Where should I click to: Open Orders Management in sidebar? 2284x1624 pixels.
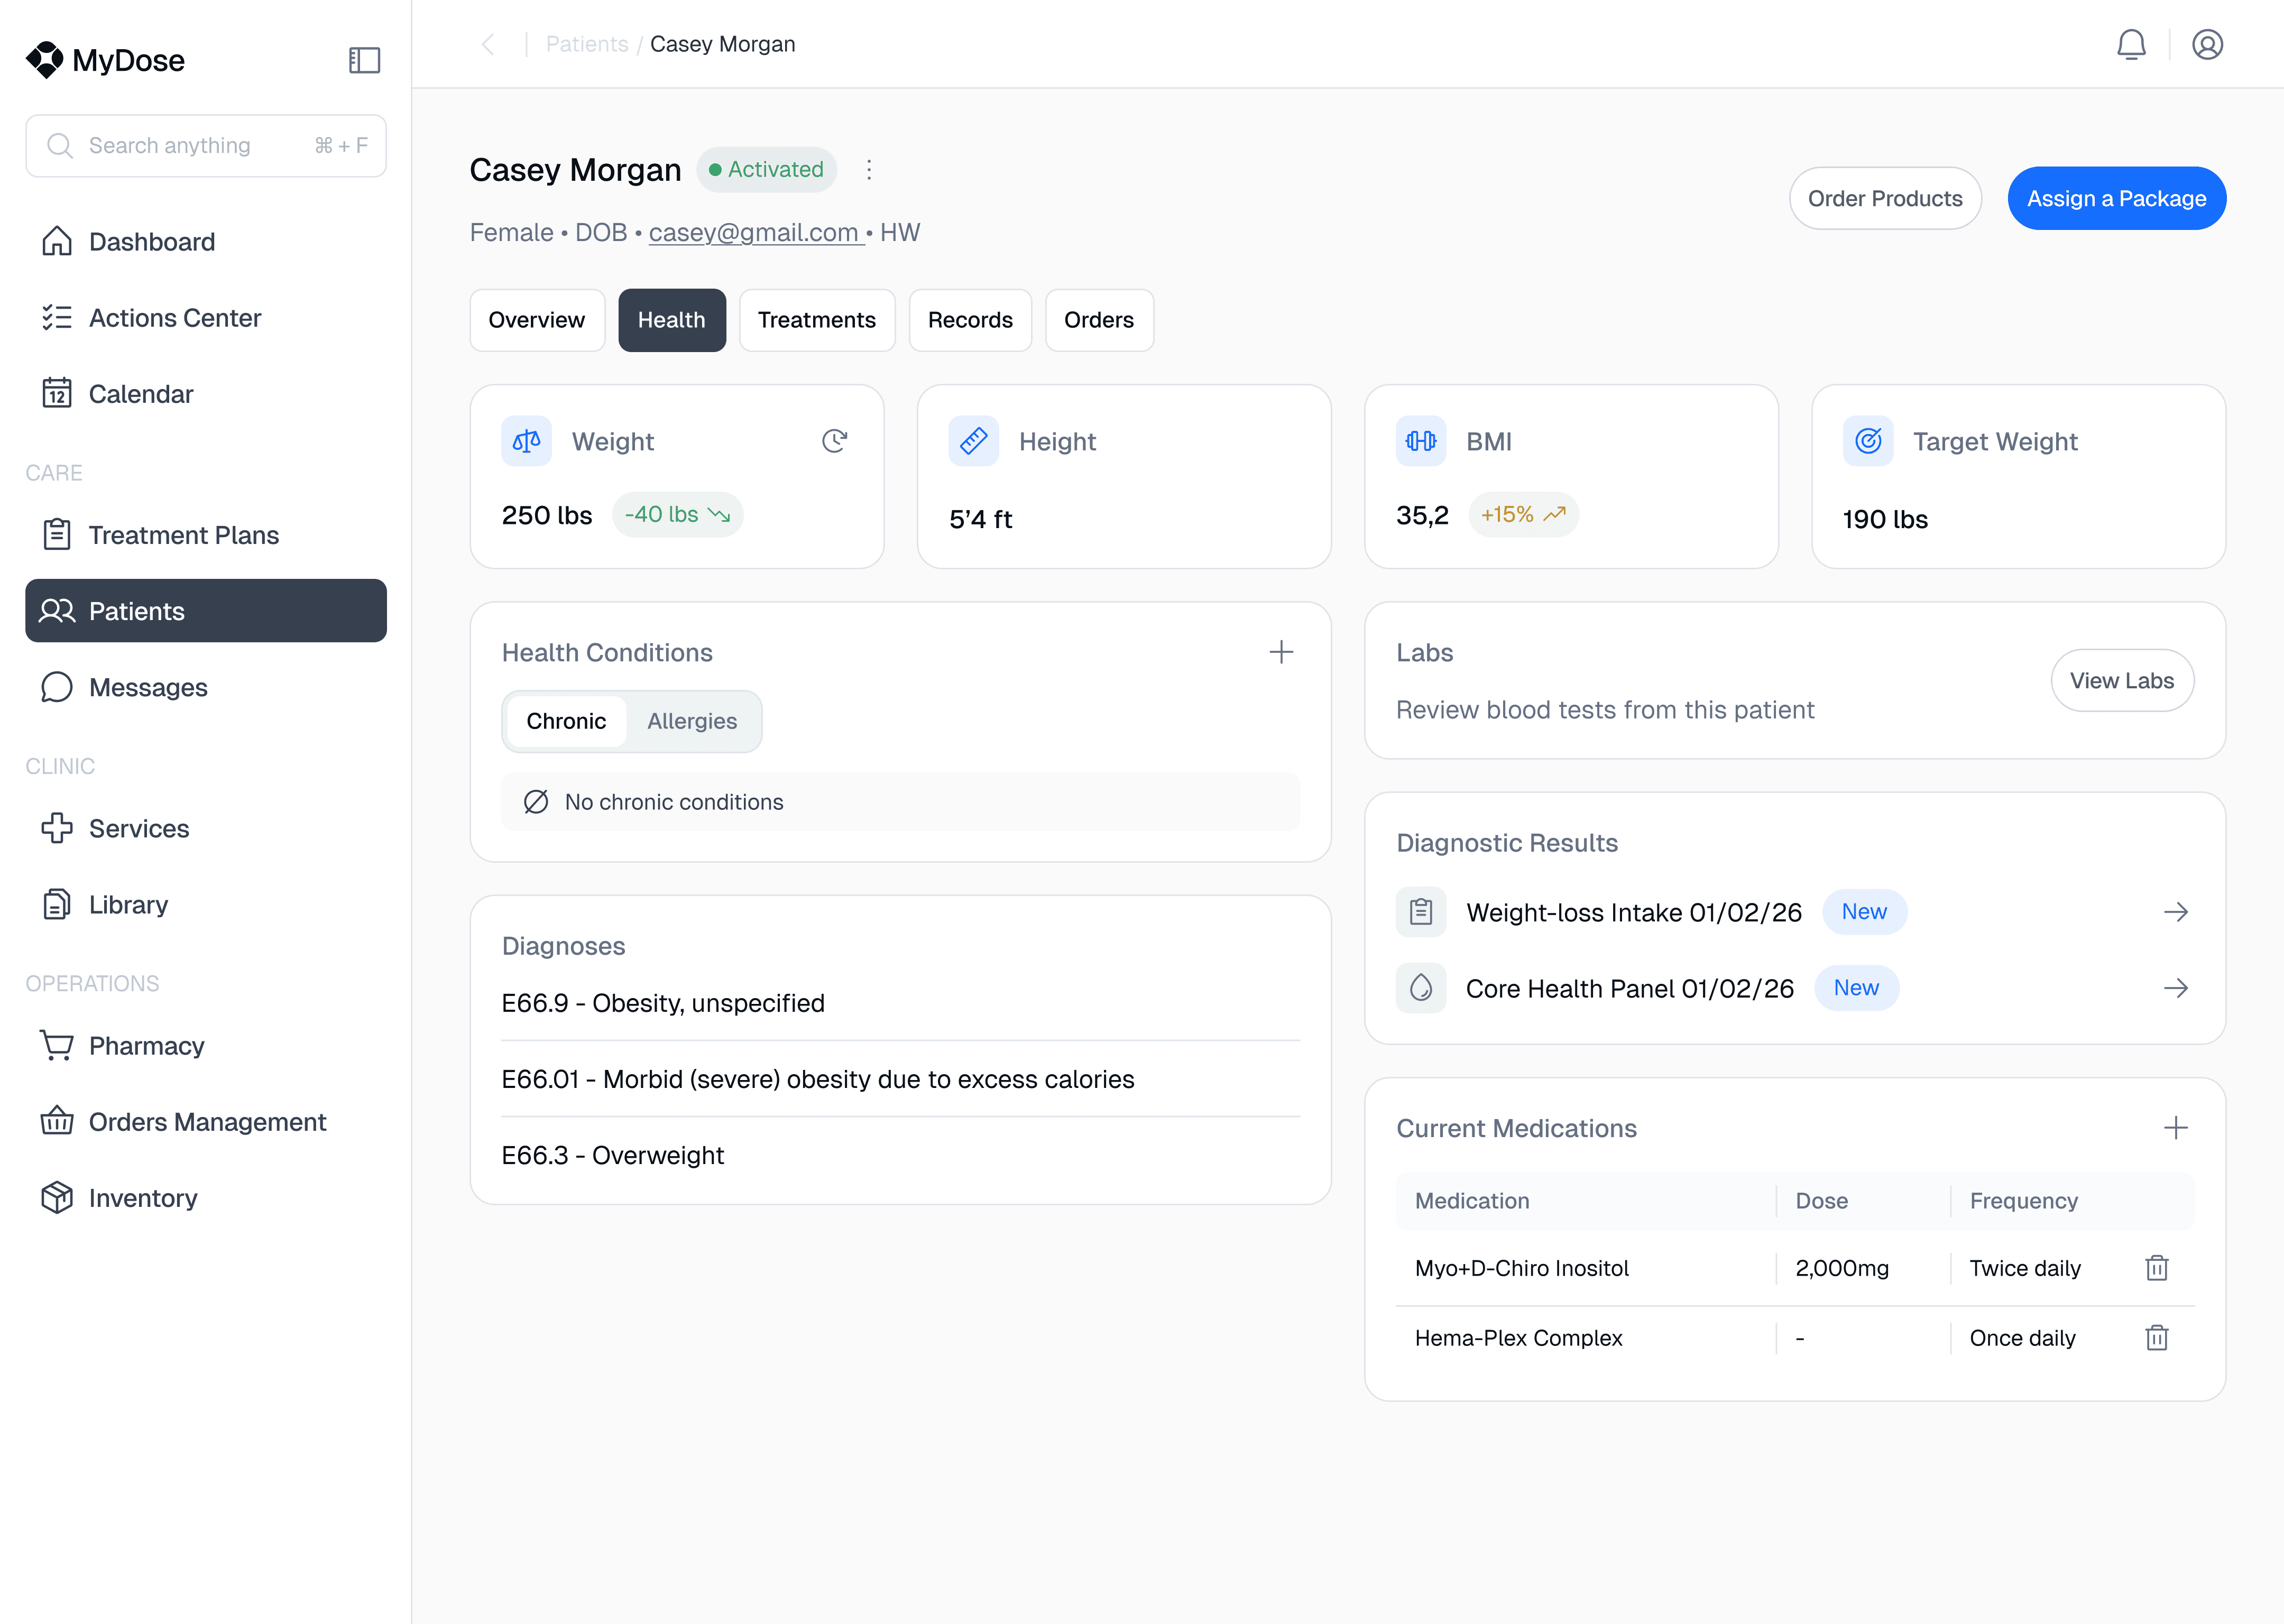click(x=206, y=1122)
